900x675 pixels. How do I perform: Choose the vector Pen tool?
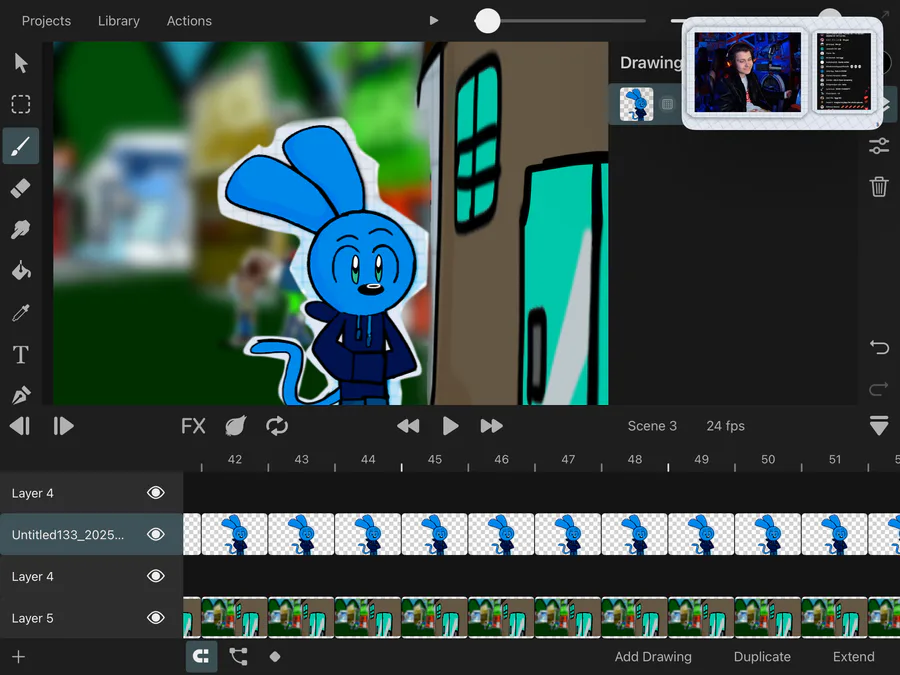[x=21, y=395]
